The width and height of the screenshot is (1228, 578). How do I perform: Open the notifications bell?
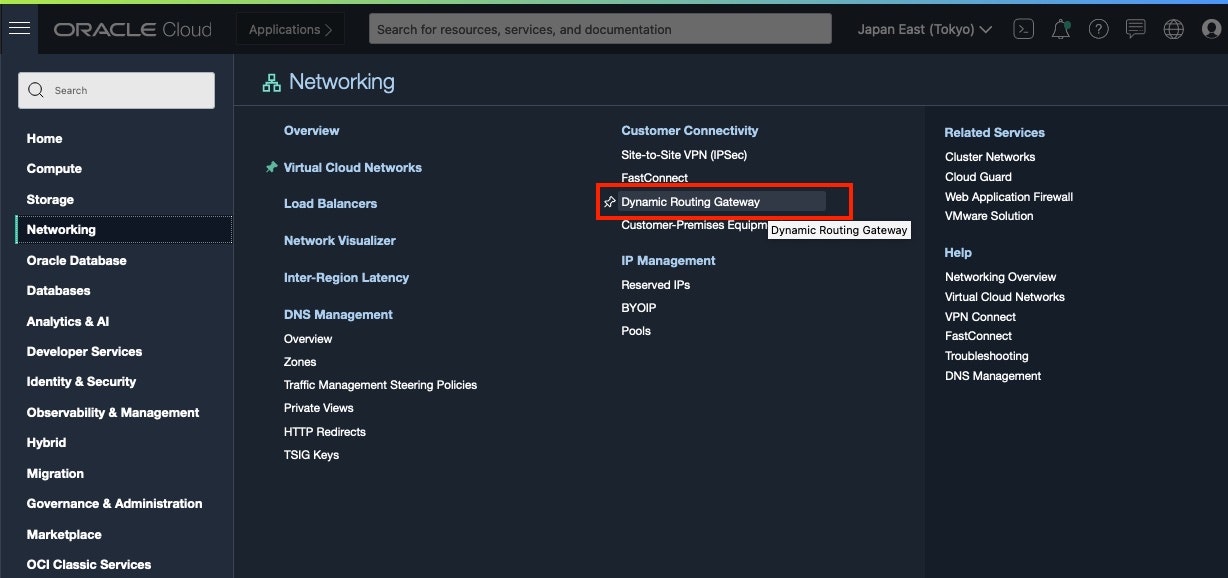pyautogui.click(x=1061, y=30)
